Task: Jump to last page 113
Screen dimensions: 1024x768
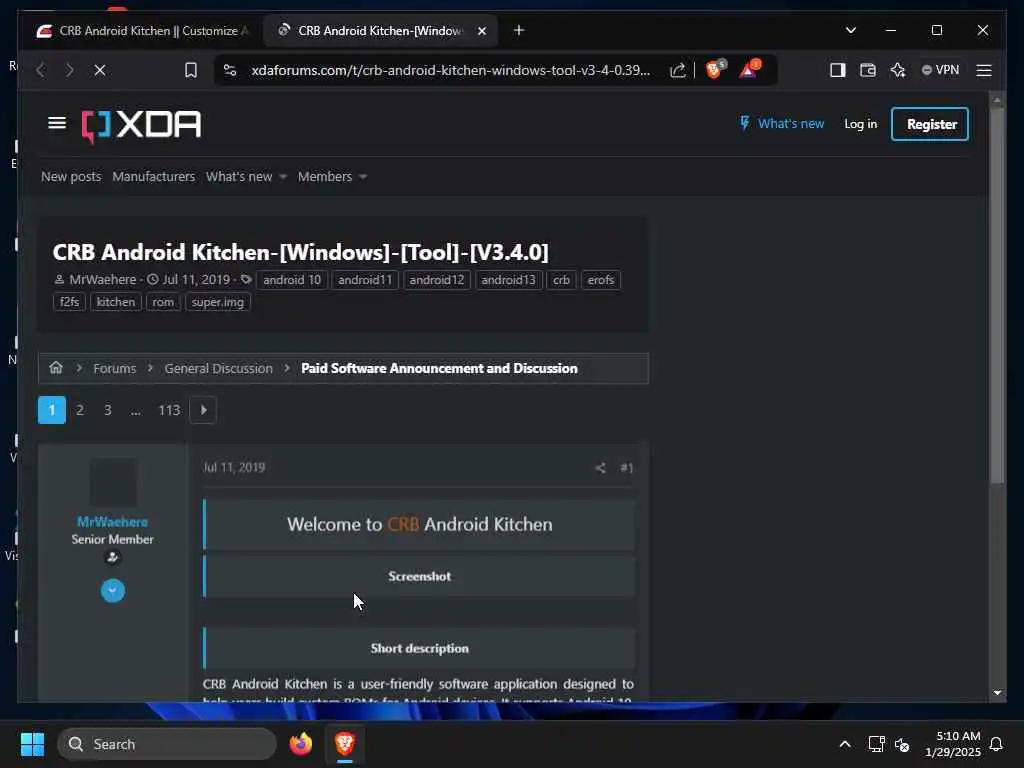Action: pos(169,410)
